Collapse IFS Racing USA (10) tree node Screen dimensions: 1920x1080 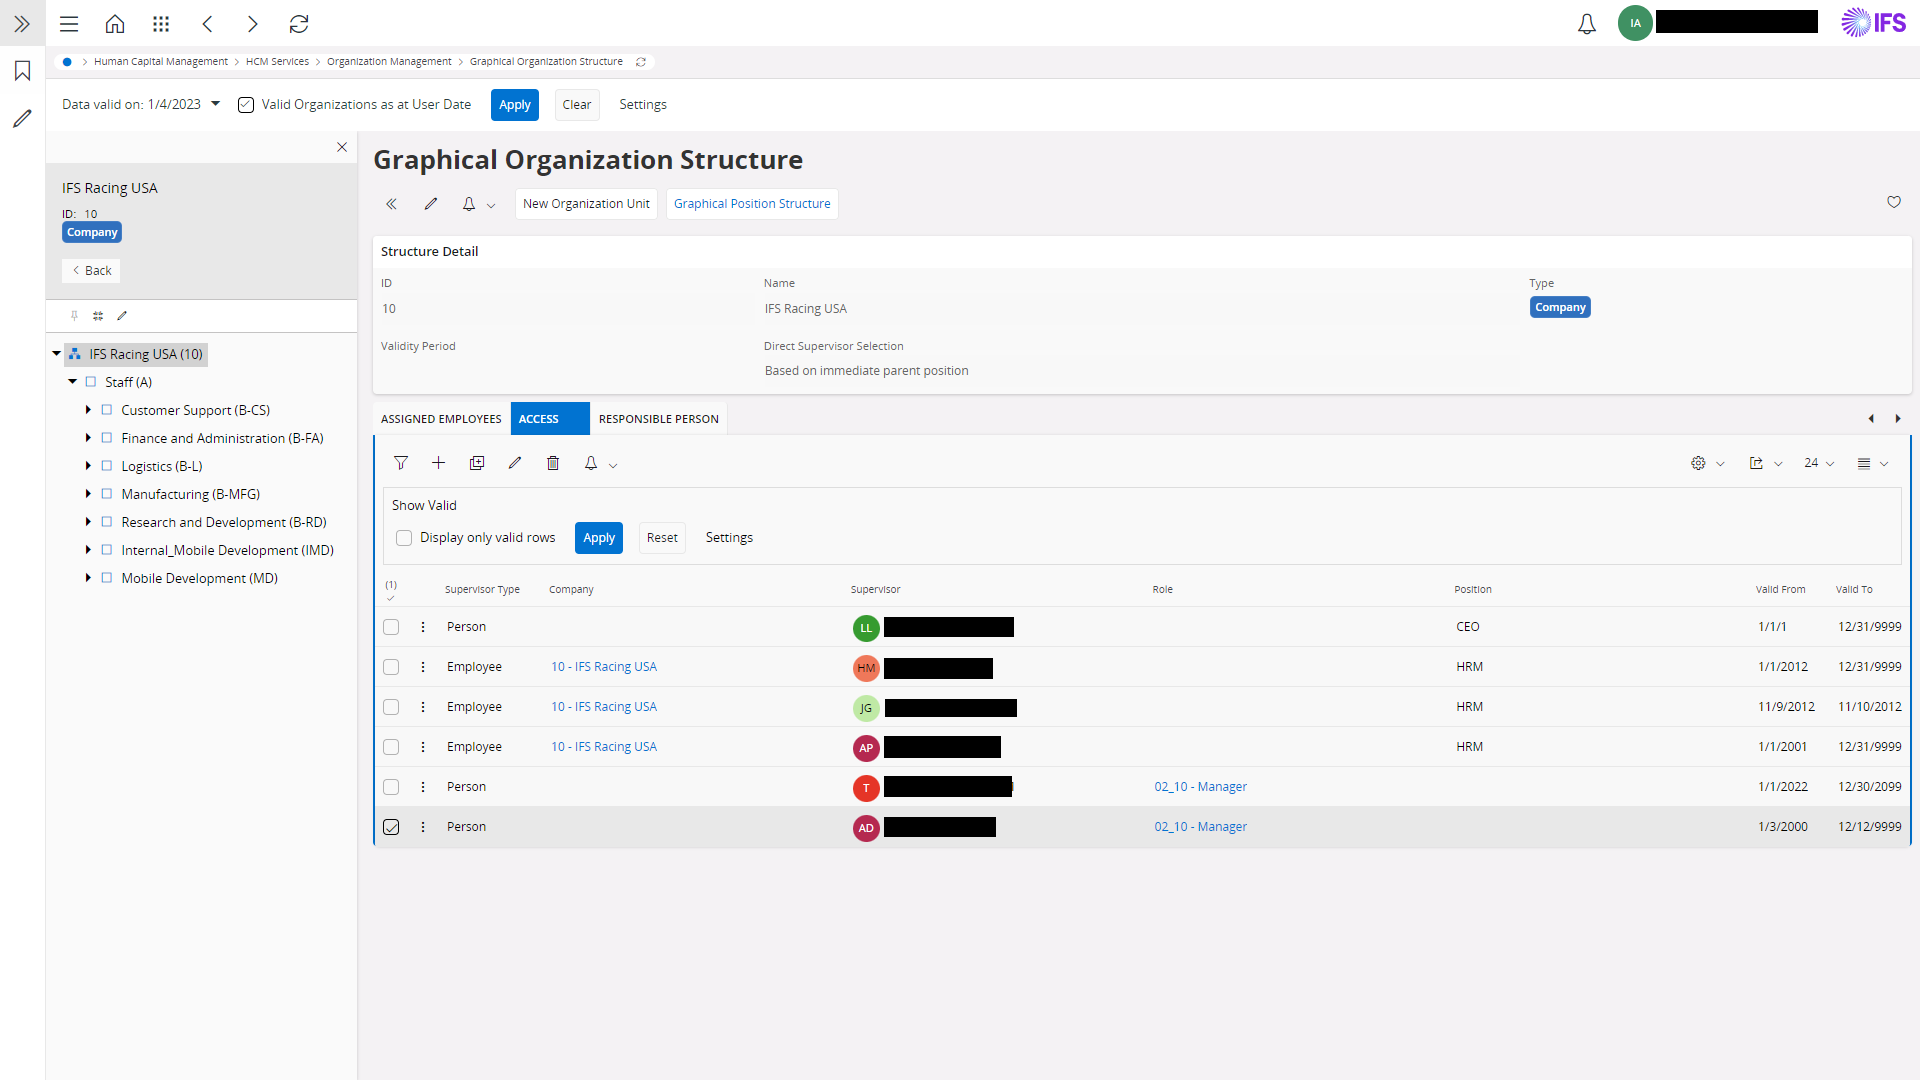[x=57, y=354]
